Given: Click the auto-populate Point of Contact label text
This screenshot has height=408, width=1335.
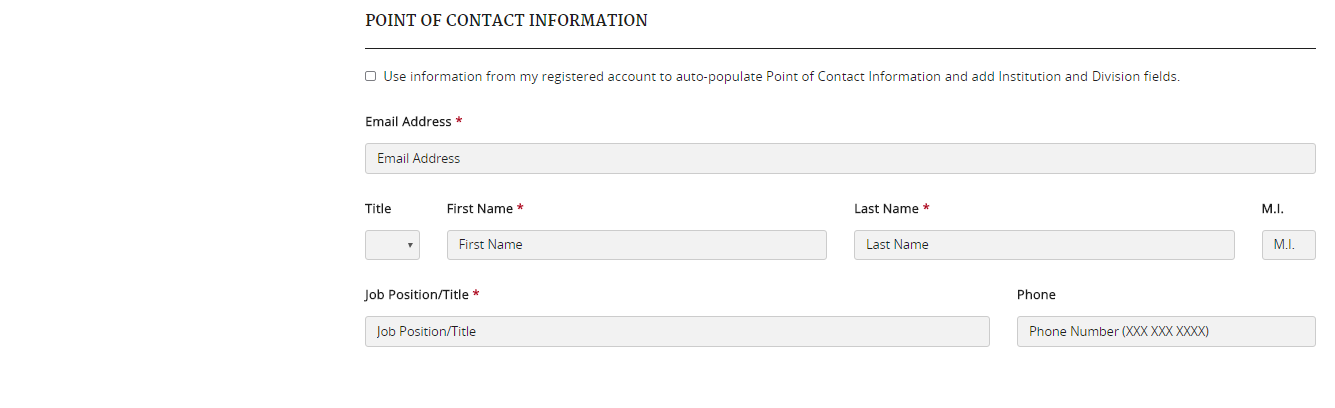Looking at the screenshot, I should 781,76.
